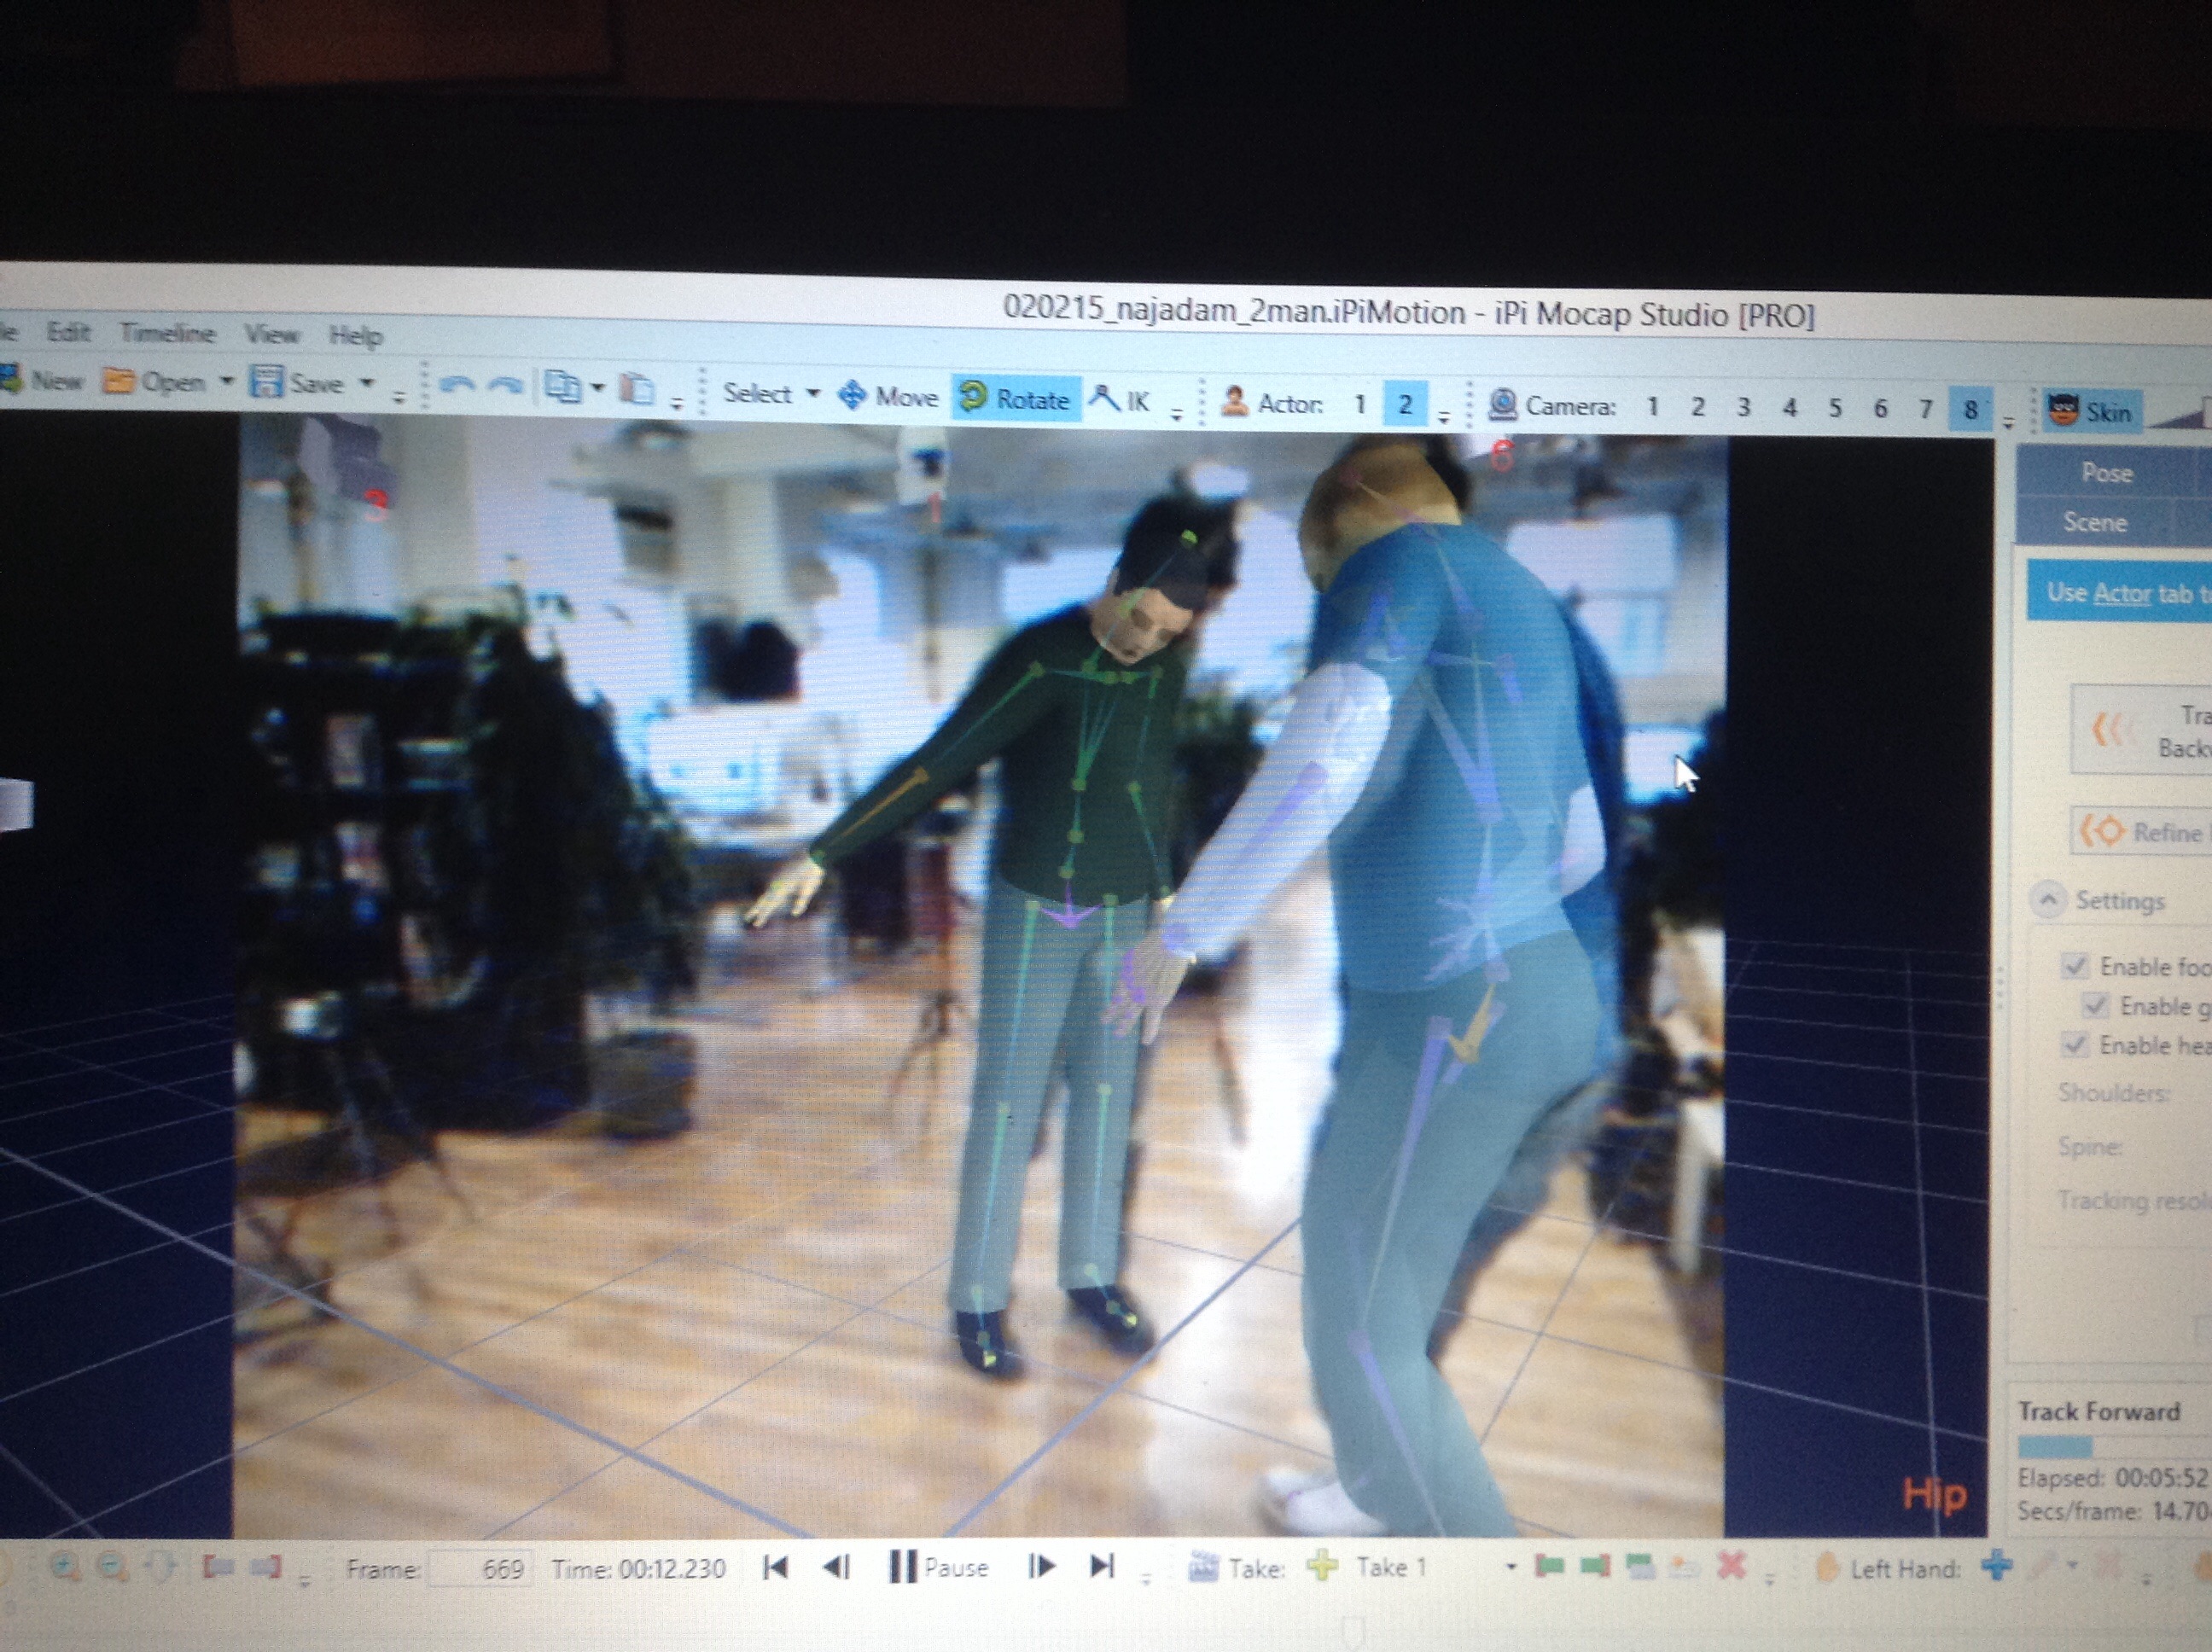Open the Timeline menu
The image size is (2212, 1652).
tap(167, 333)
